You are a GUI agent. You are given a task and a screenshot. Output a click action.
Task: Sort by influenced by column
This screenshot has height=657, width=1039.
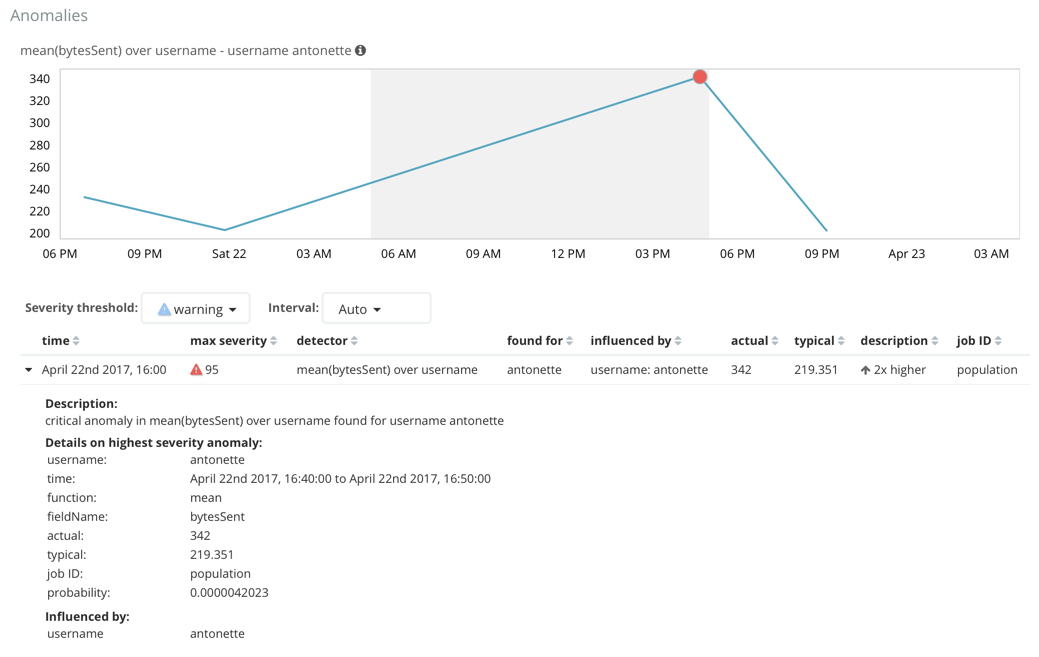[x=678, y=341]
